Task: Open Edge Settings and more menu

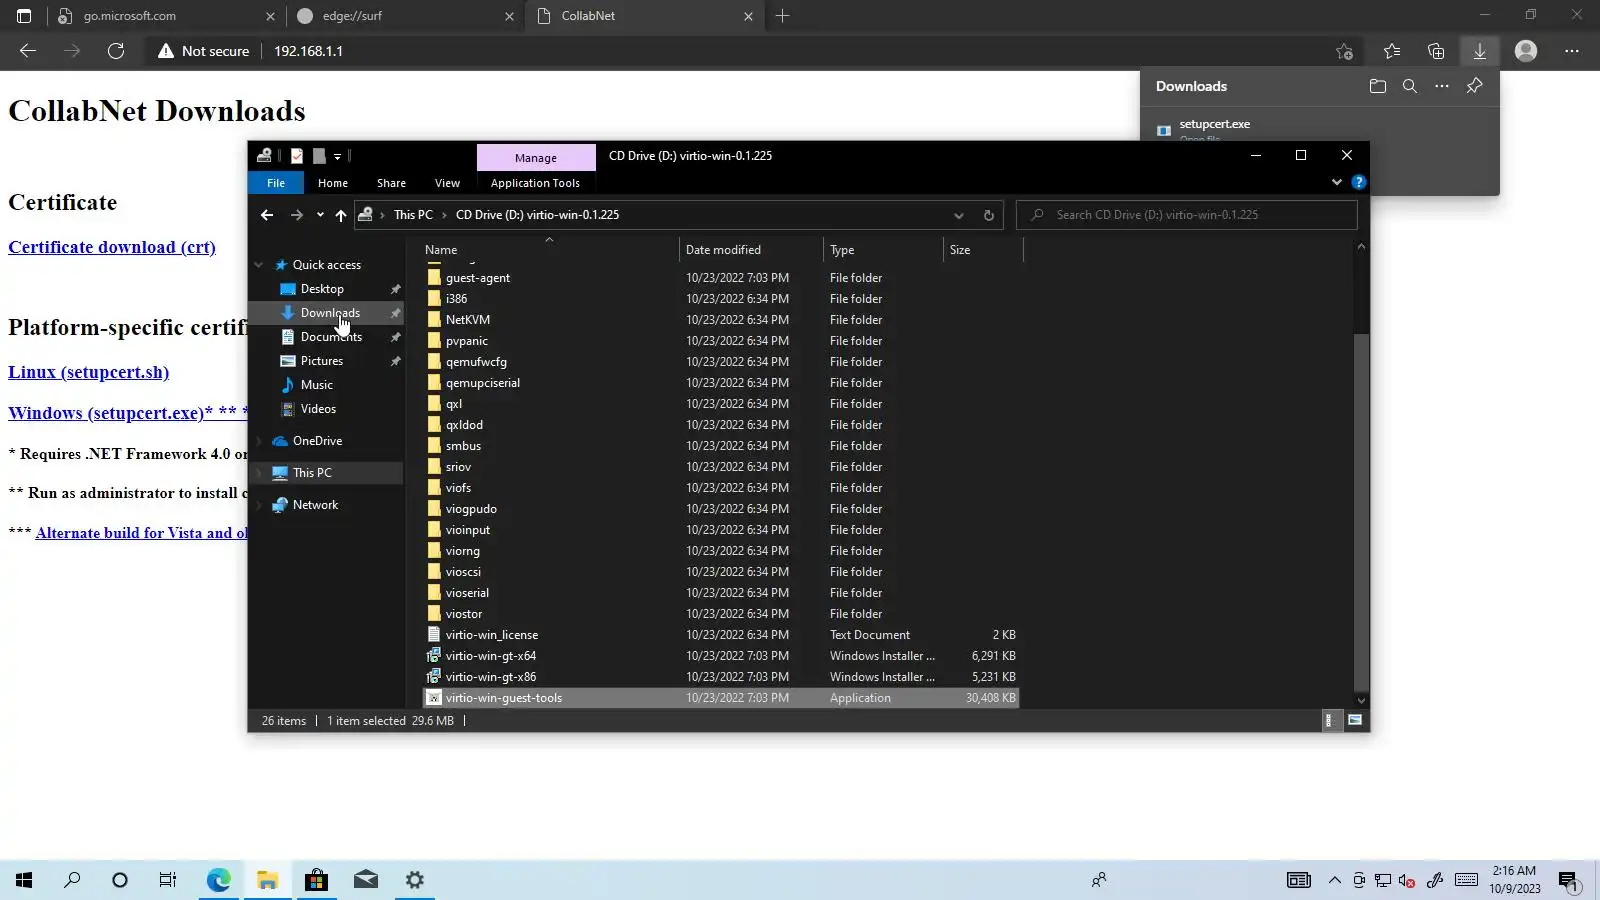Action: click(1572, 51)
